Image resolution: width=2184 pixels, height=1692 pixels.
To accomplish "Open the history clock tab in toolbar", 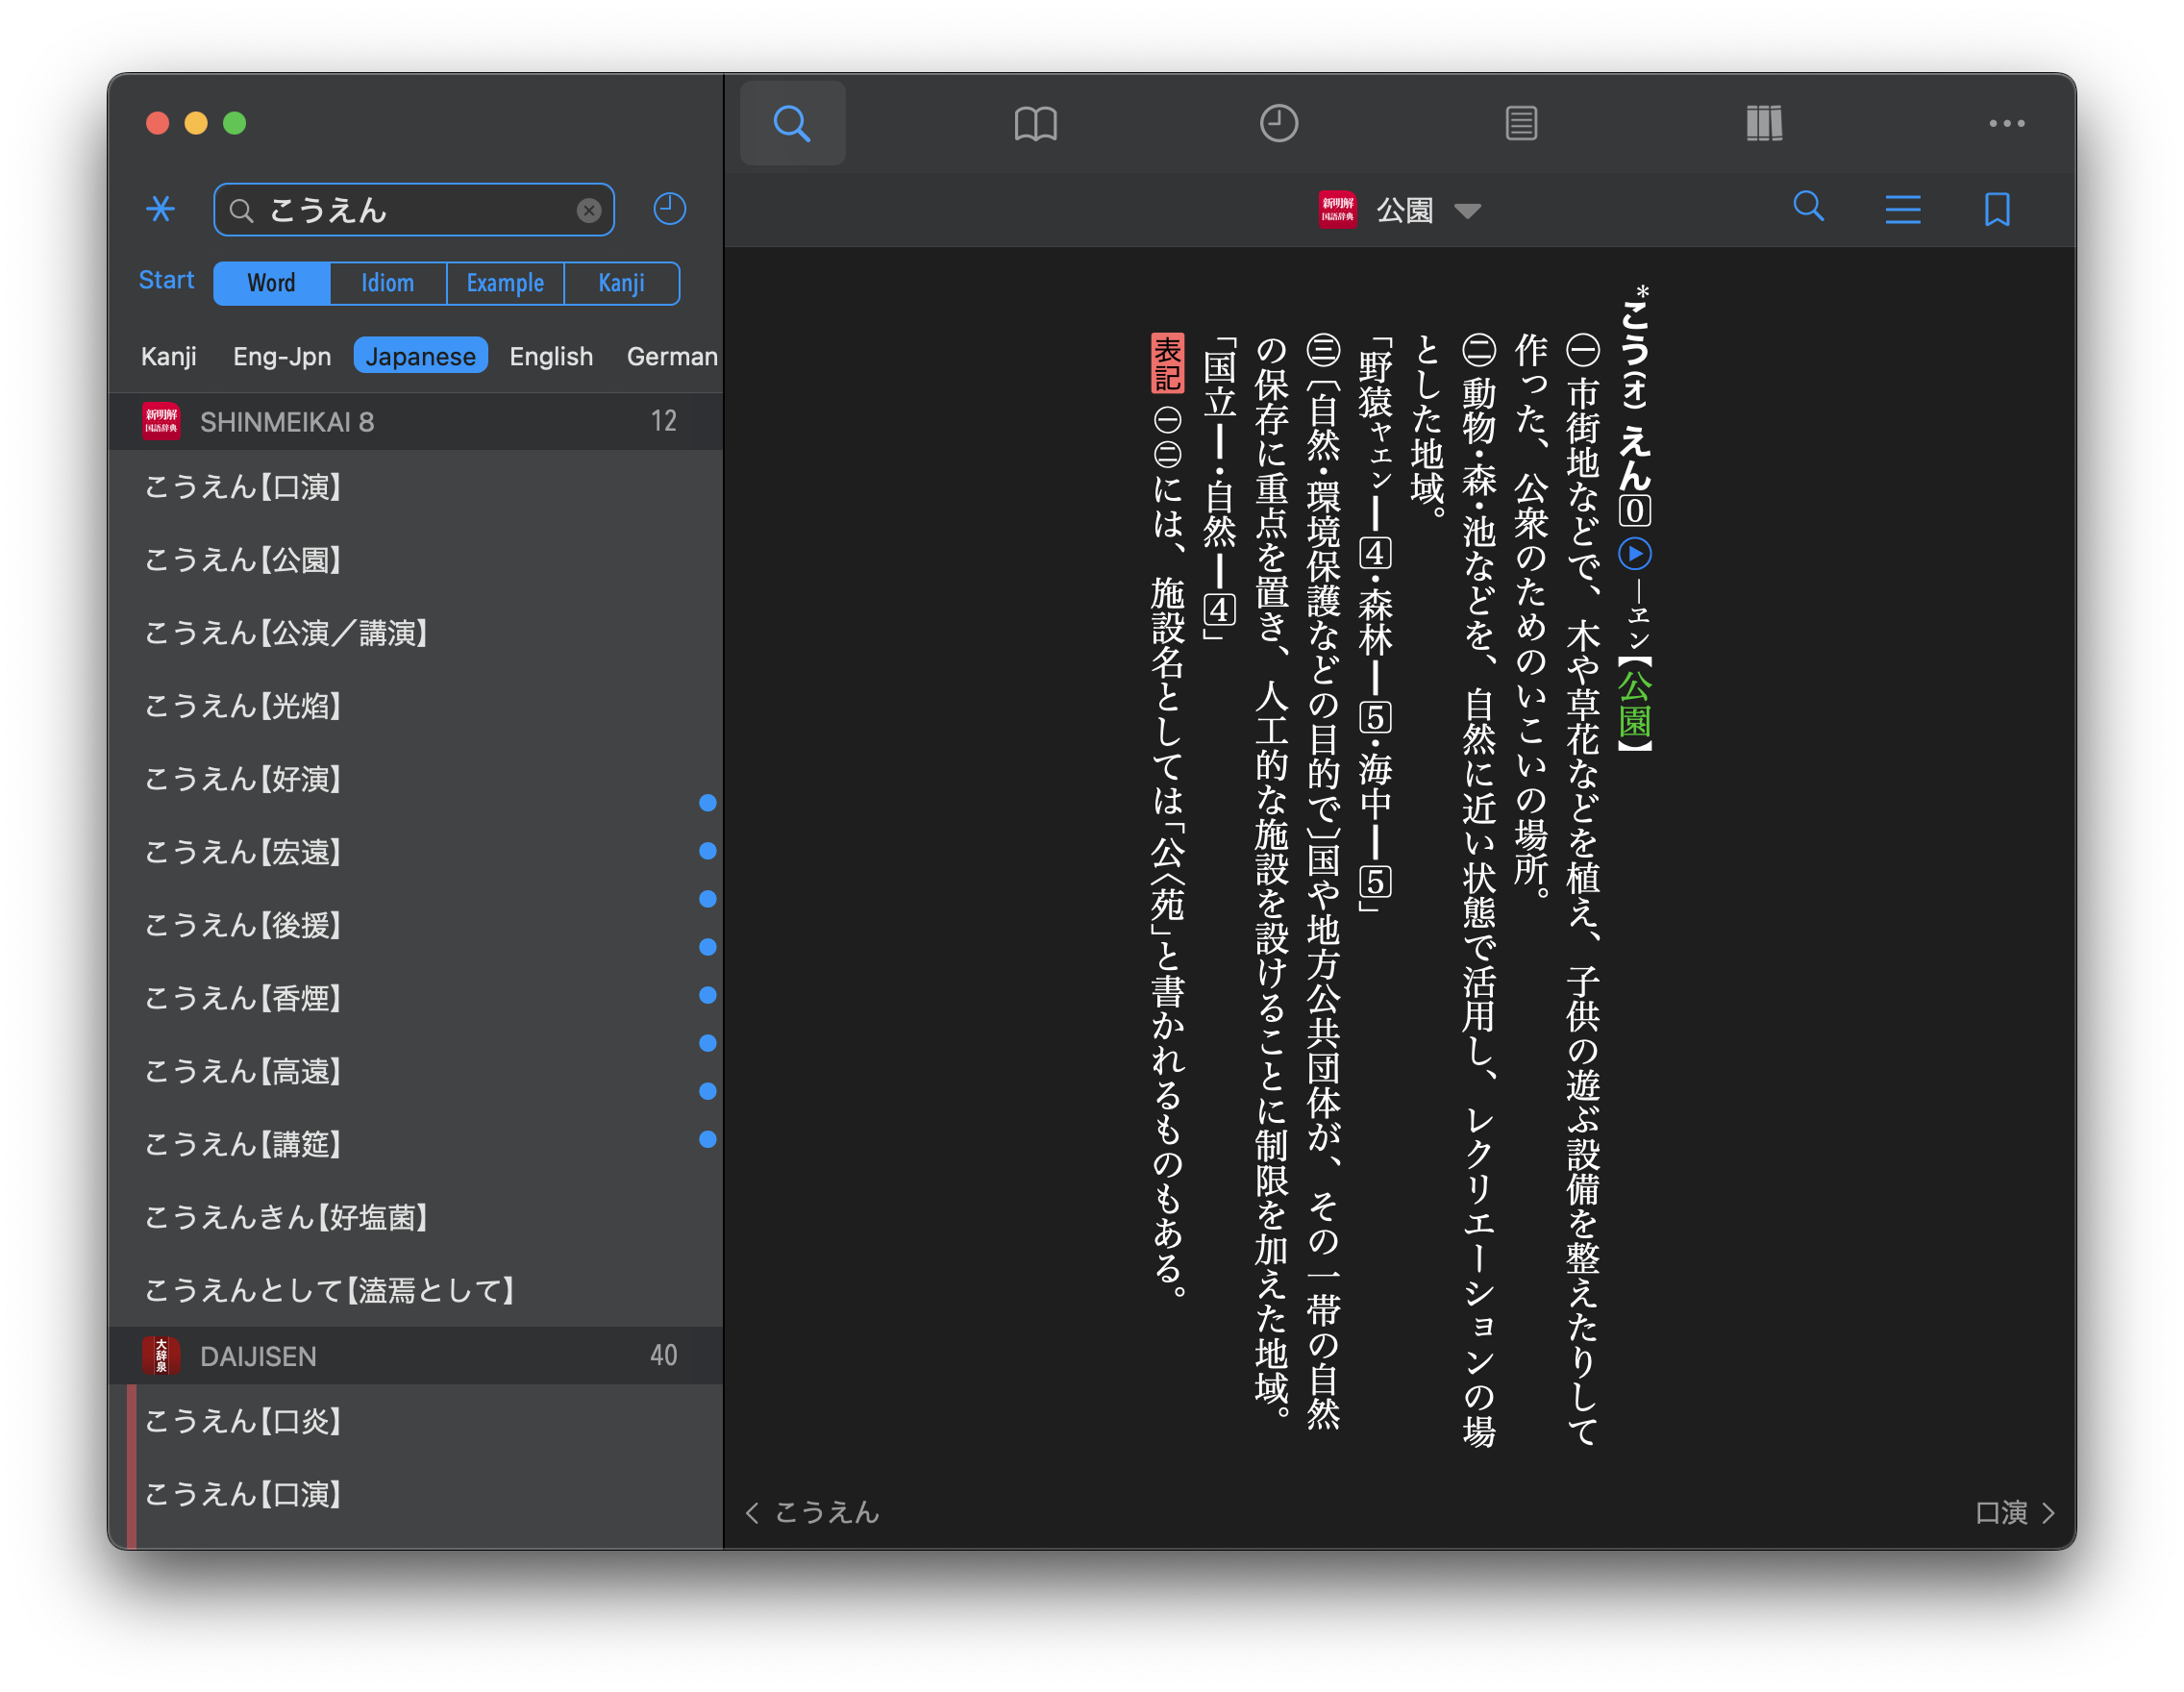I will click(1278, 124).
